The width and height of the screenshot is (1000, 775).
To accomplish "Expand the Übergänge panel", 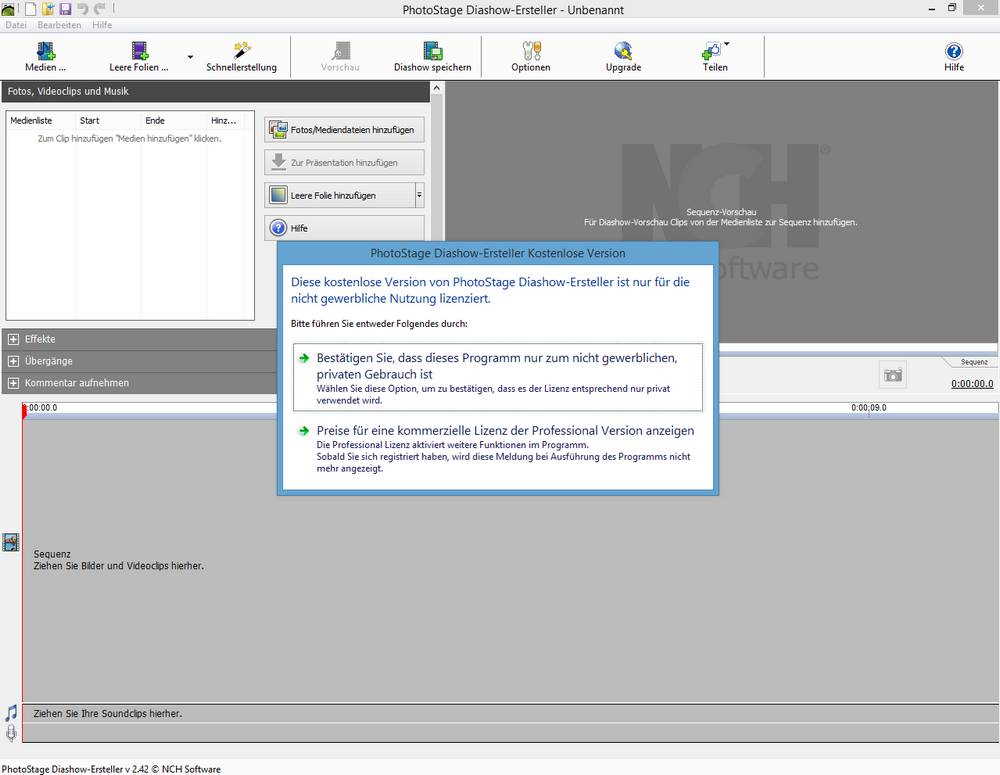I will click(14, 361).
